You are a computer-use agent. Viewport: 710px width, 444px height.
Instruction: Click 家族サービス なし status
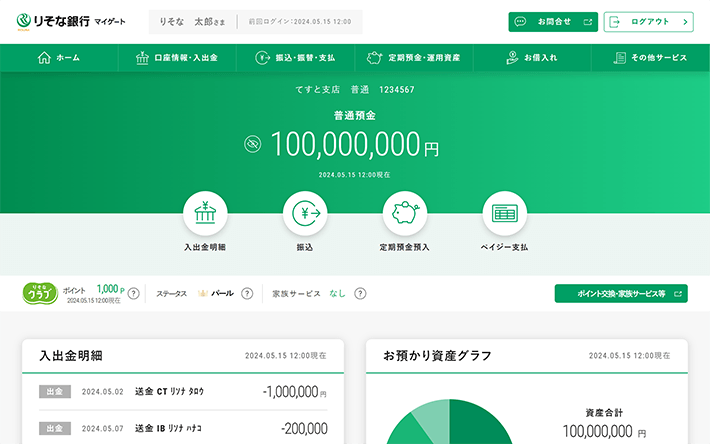tap(309, 293)
